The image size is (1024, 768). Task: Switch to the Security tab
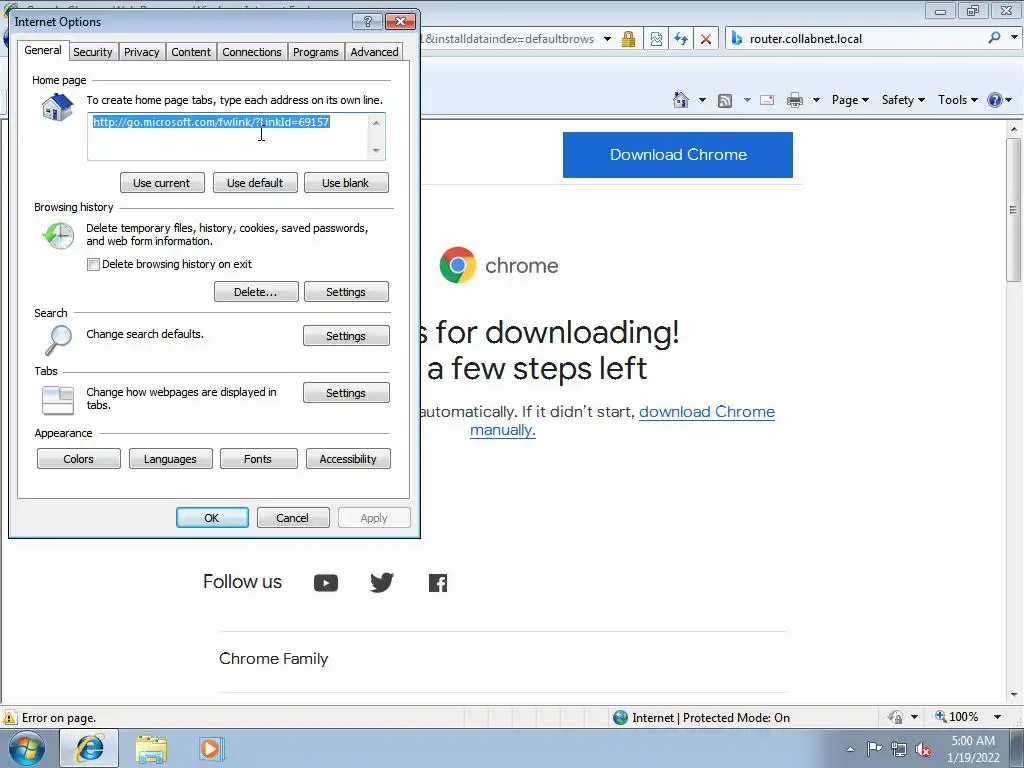pos(93,52)
